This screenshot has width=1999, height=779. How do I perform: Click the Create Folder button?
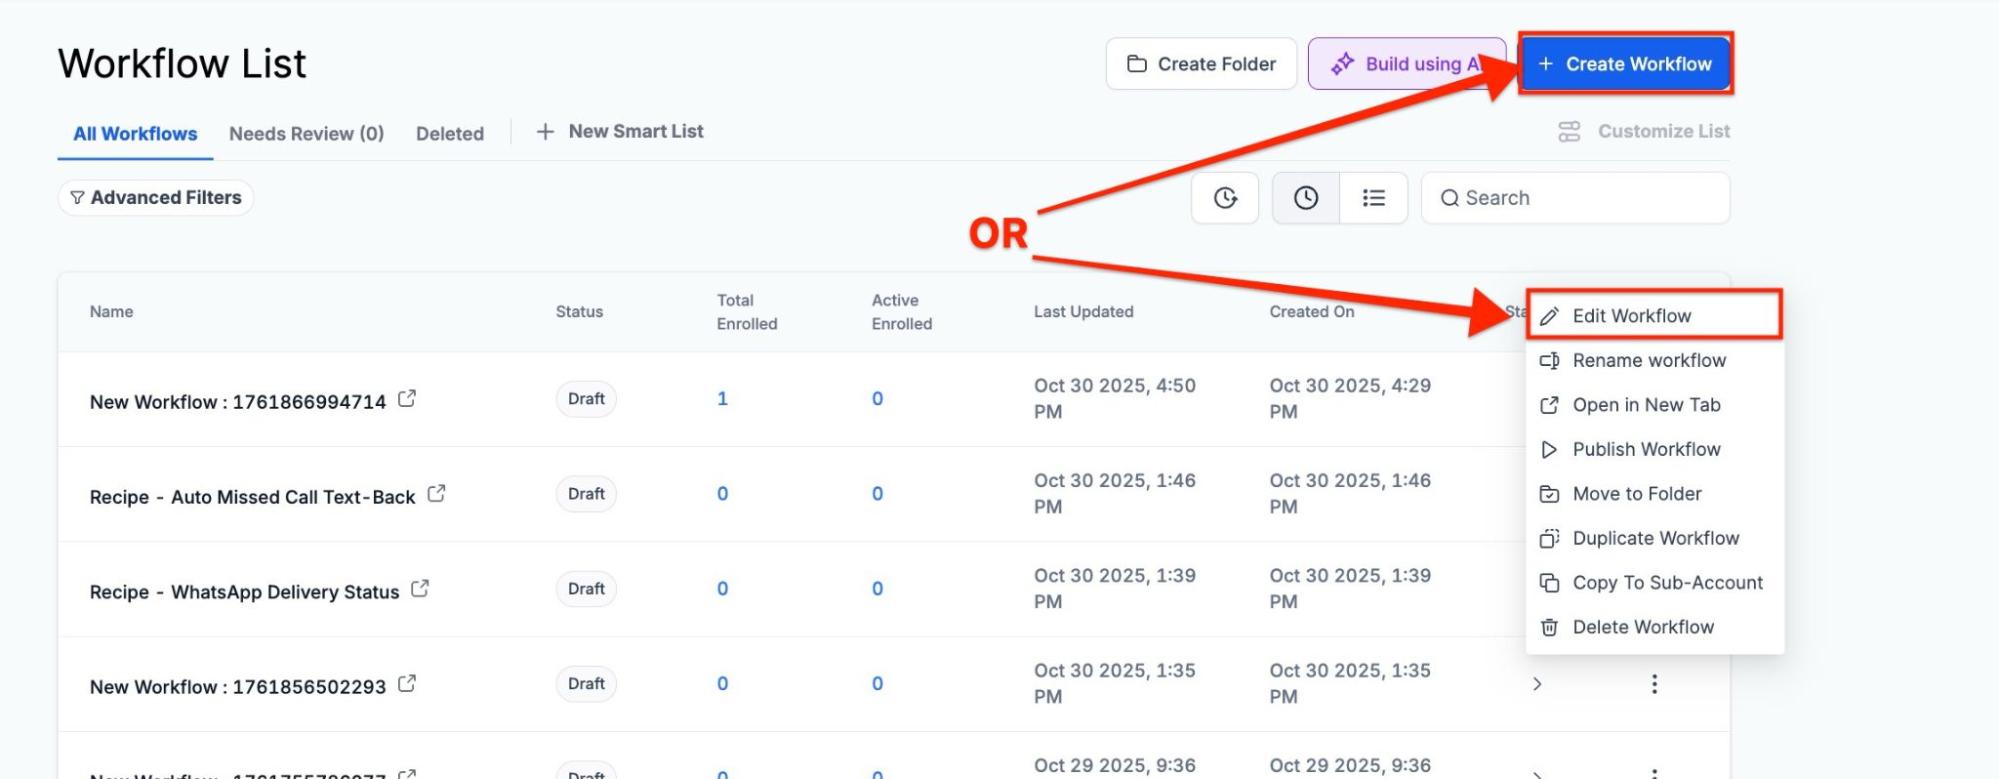pos(1201,64)
